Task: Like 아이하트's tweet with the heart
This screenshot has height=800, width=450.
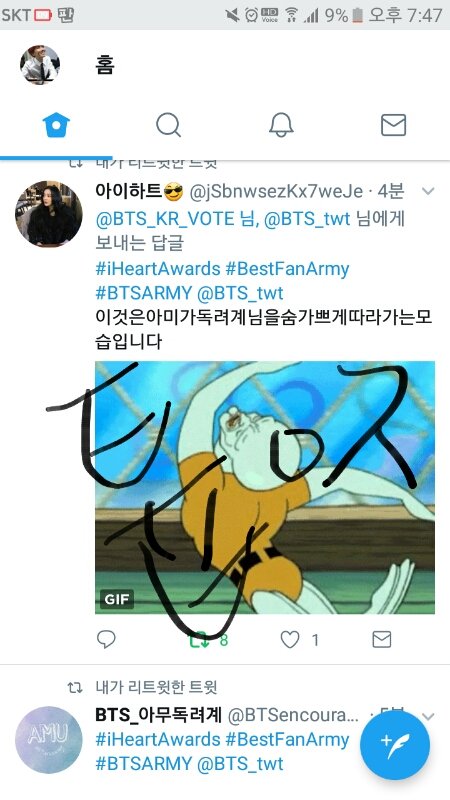Action: 290,639
